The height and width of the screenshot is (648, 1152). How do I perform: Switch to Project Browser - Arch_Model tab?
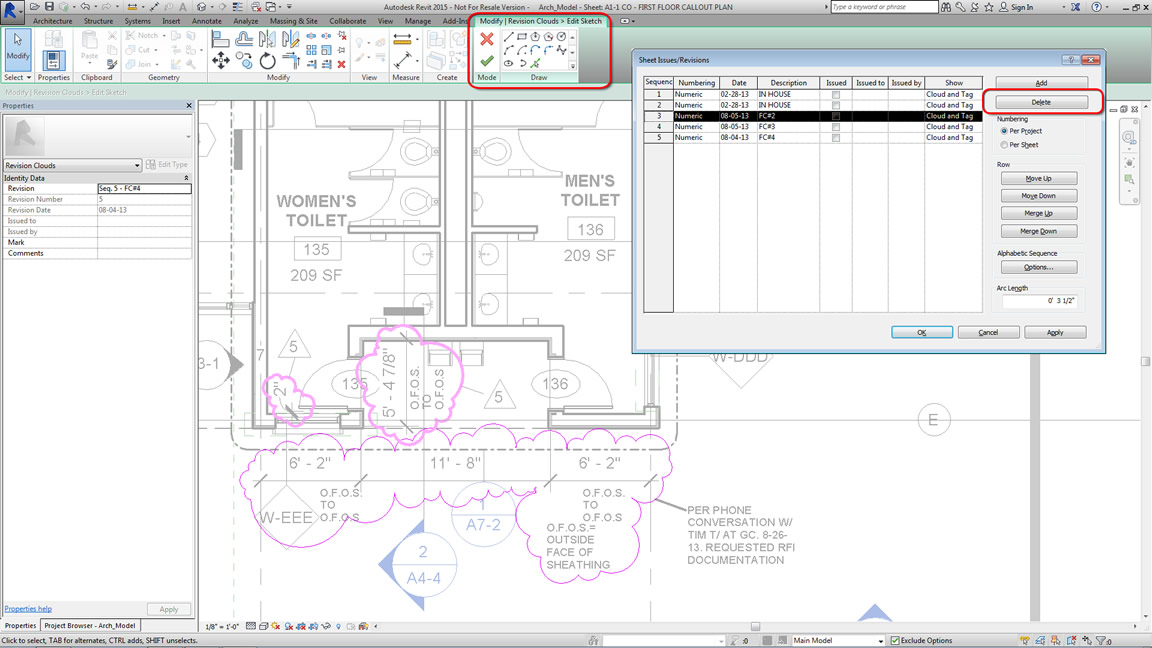click(90, 626)
